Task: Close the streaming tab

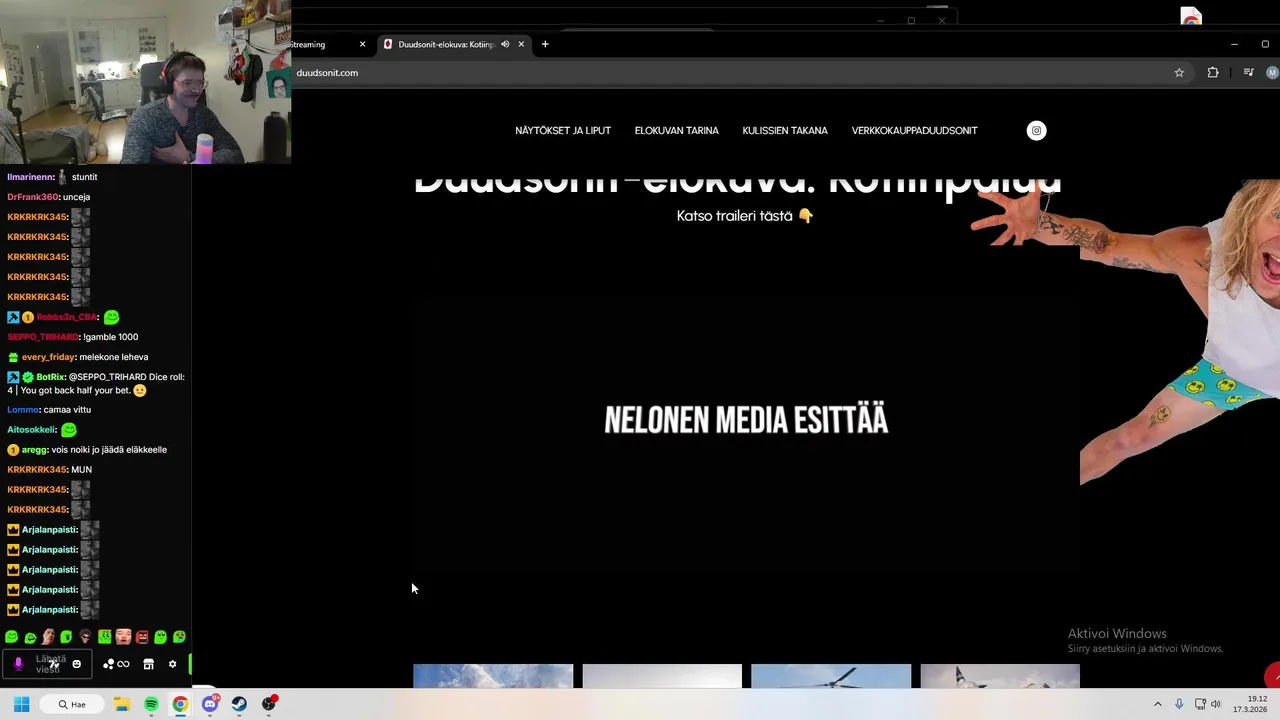Action: tap(362, 44)
